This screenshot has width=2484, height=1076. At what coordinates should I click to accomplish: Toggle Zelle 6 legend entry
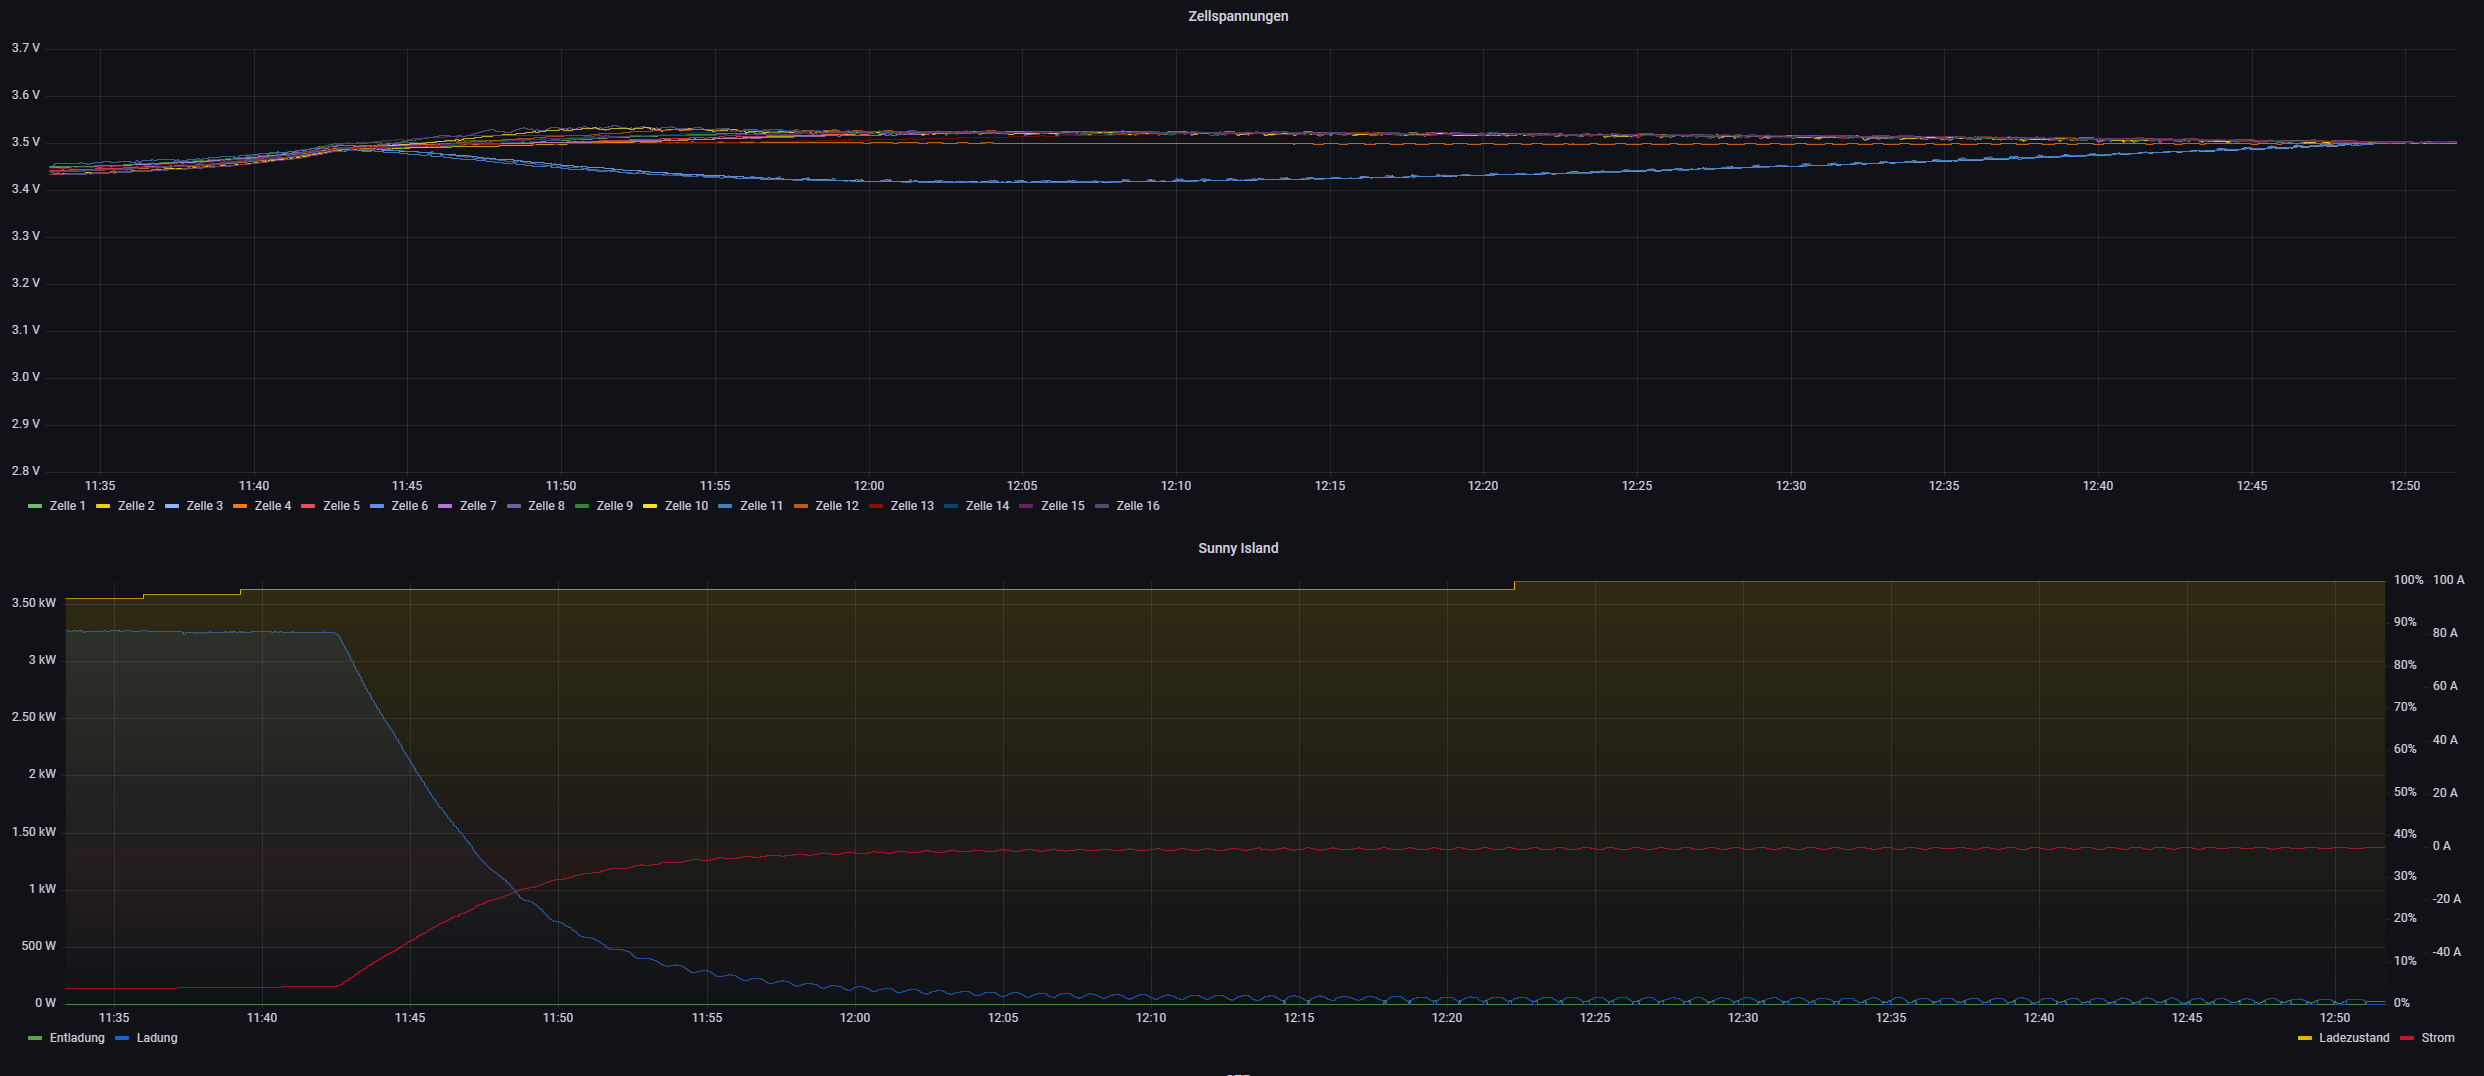[x=409, y=506]
